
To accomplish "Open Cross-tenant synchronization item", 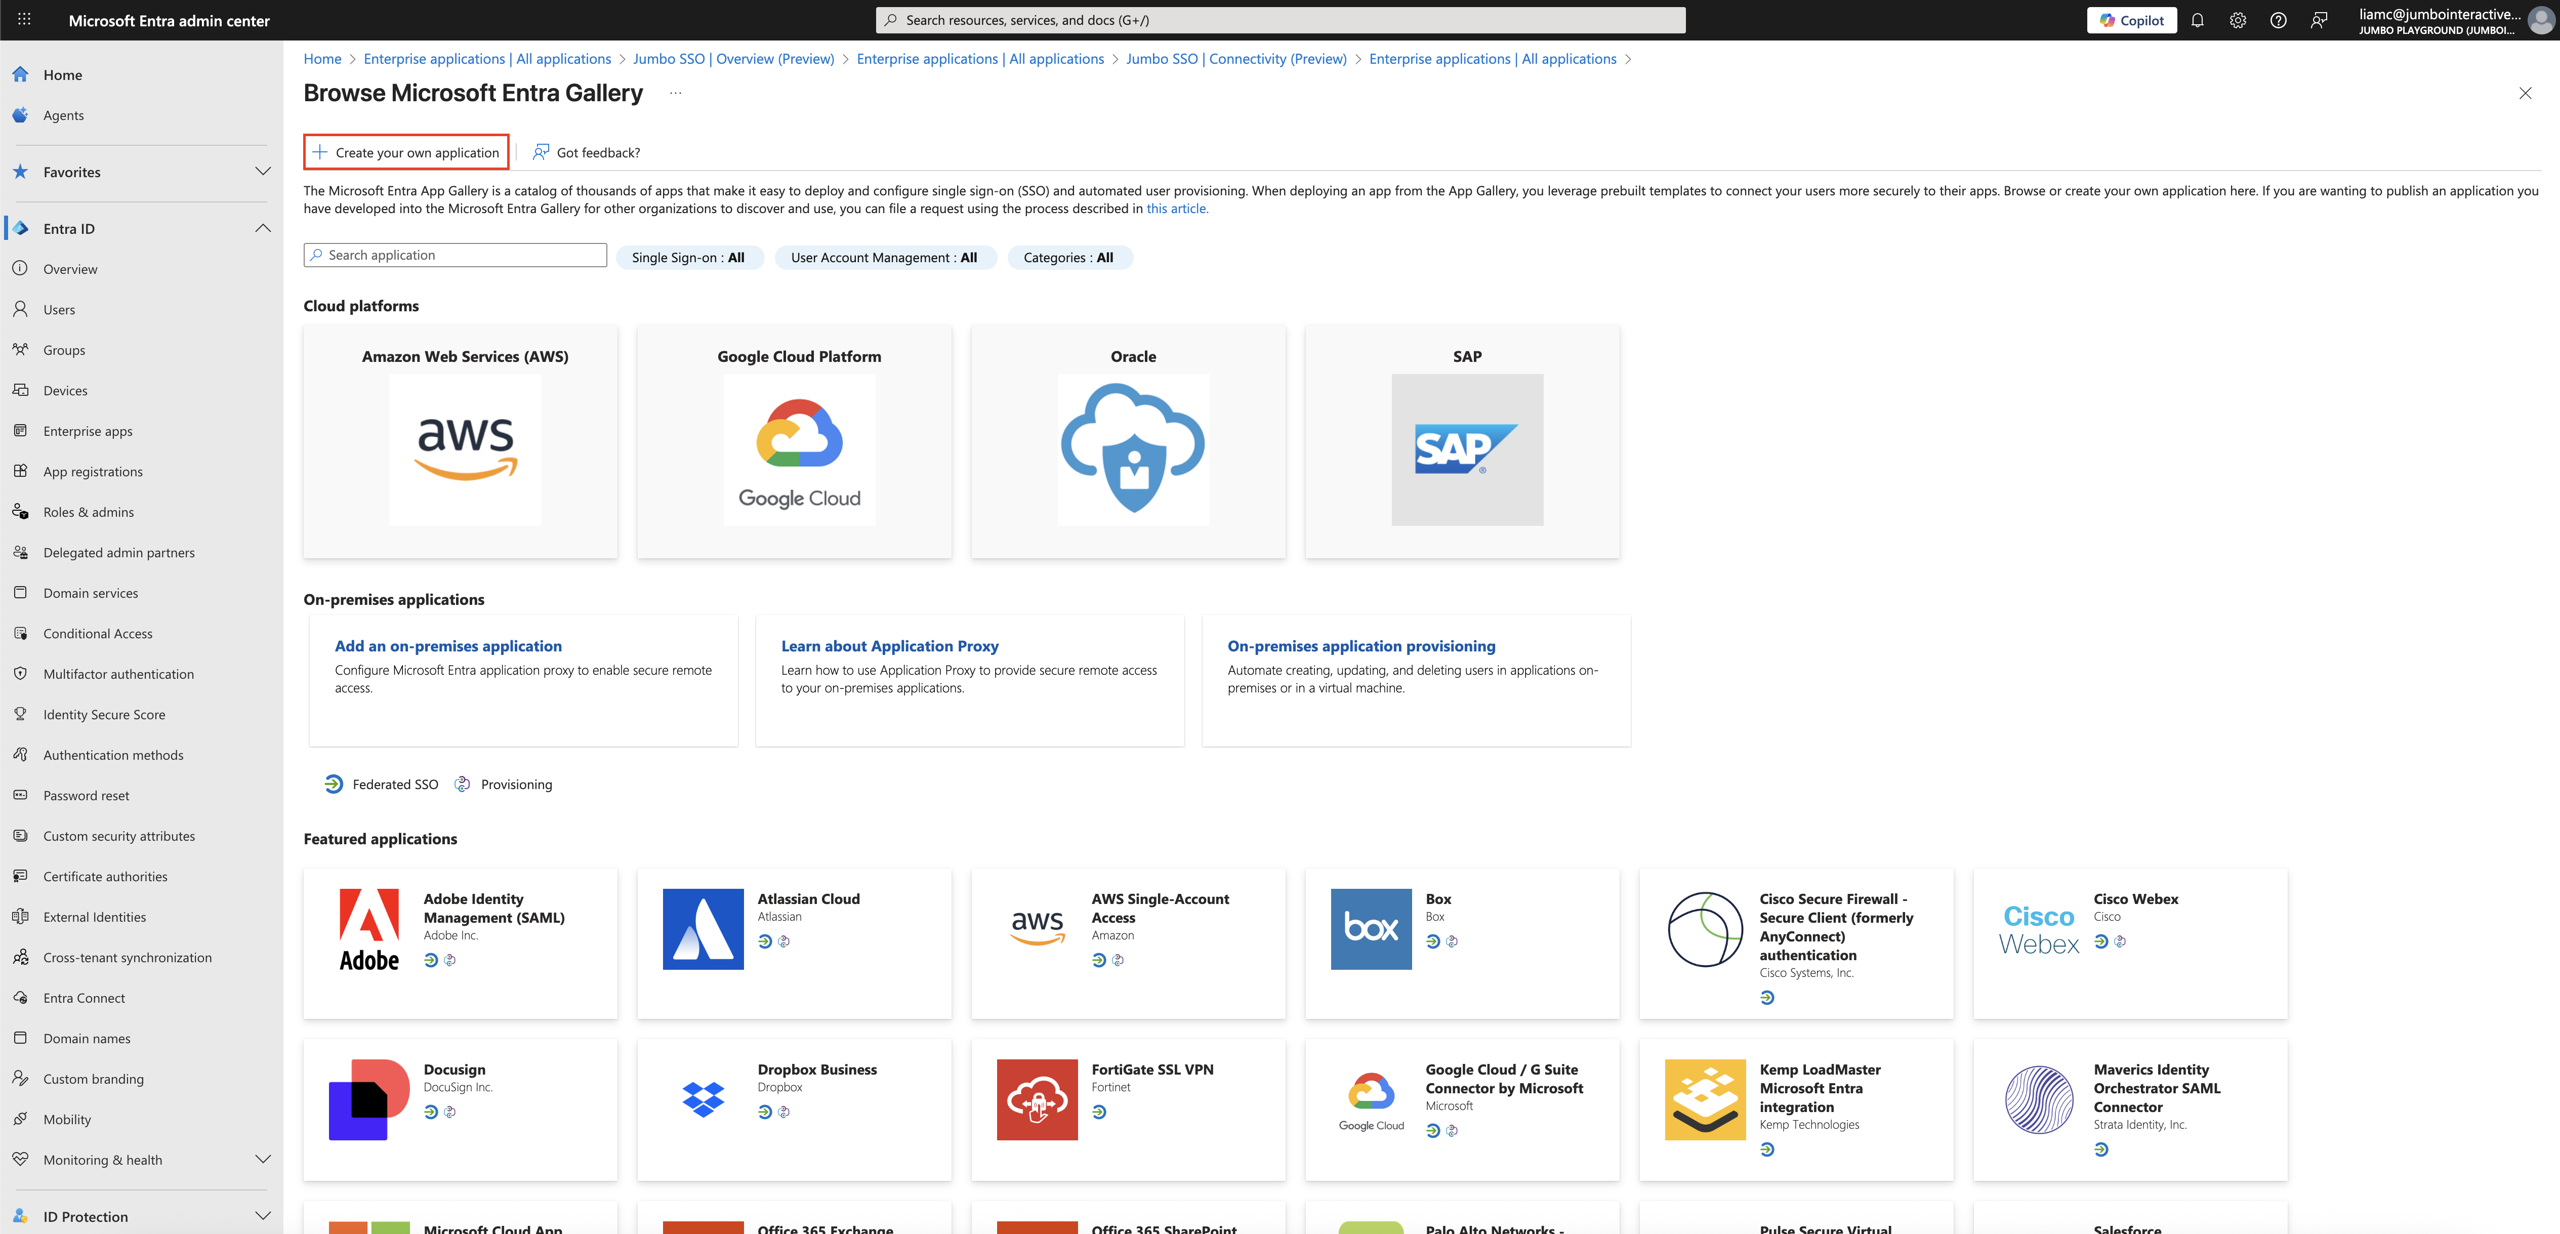I will point(127,957).
